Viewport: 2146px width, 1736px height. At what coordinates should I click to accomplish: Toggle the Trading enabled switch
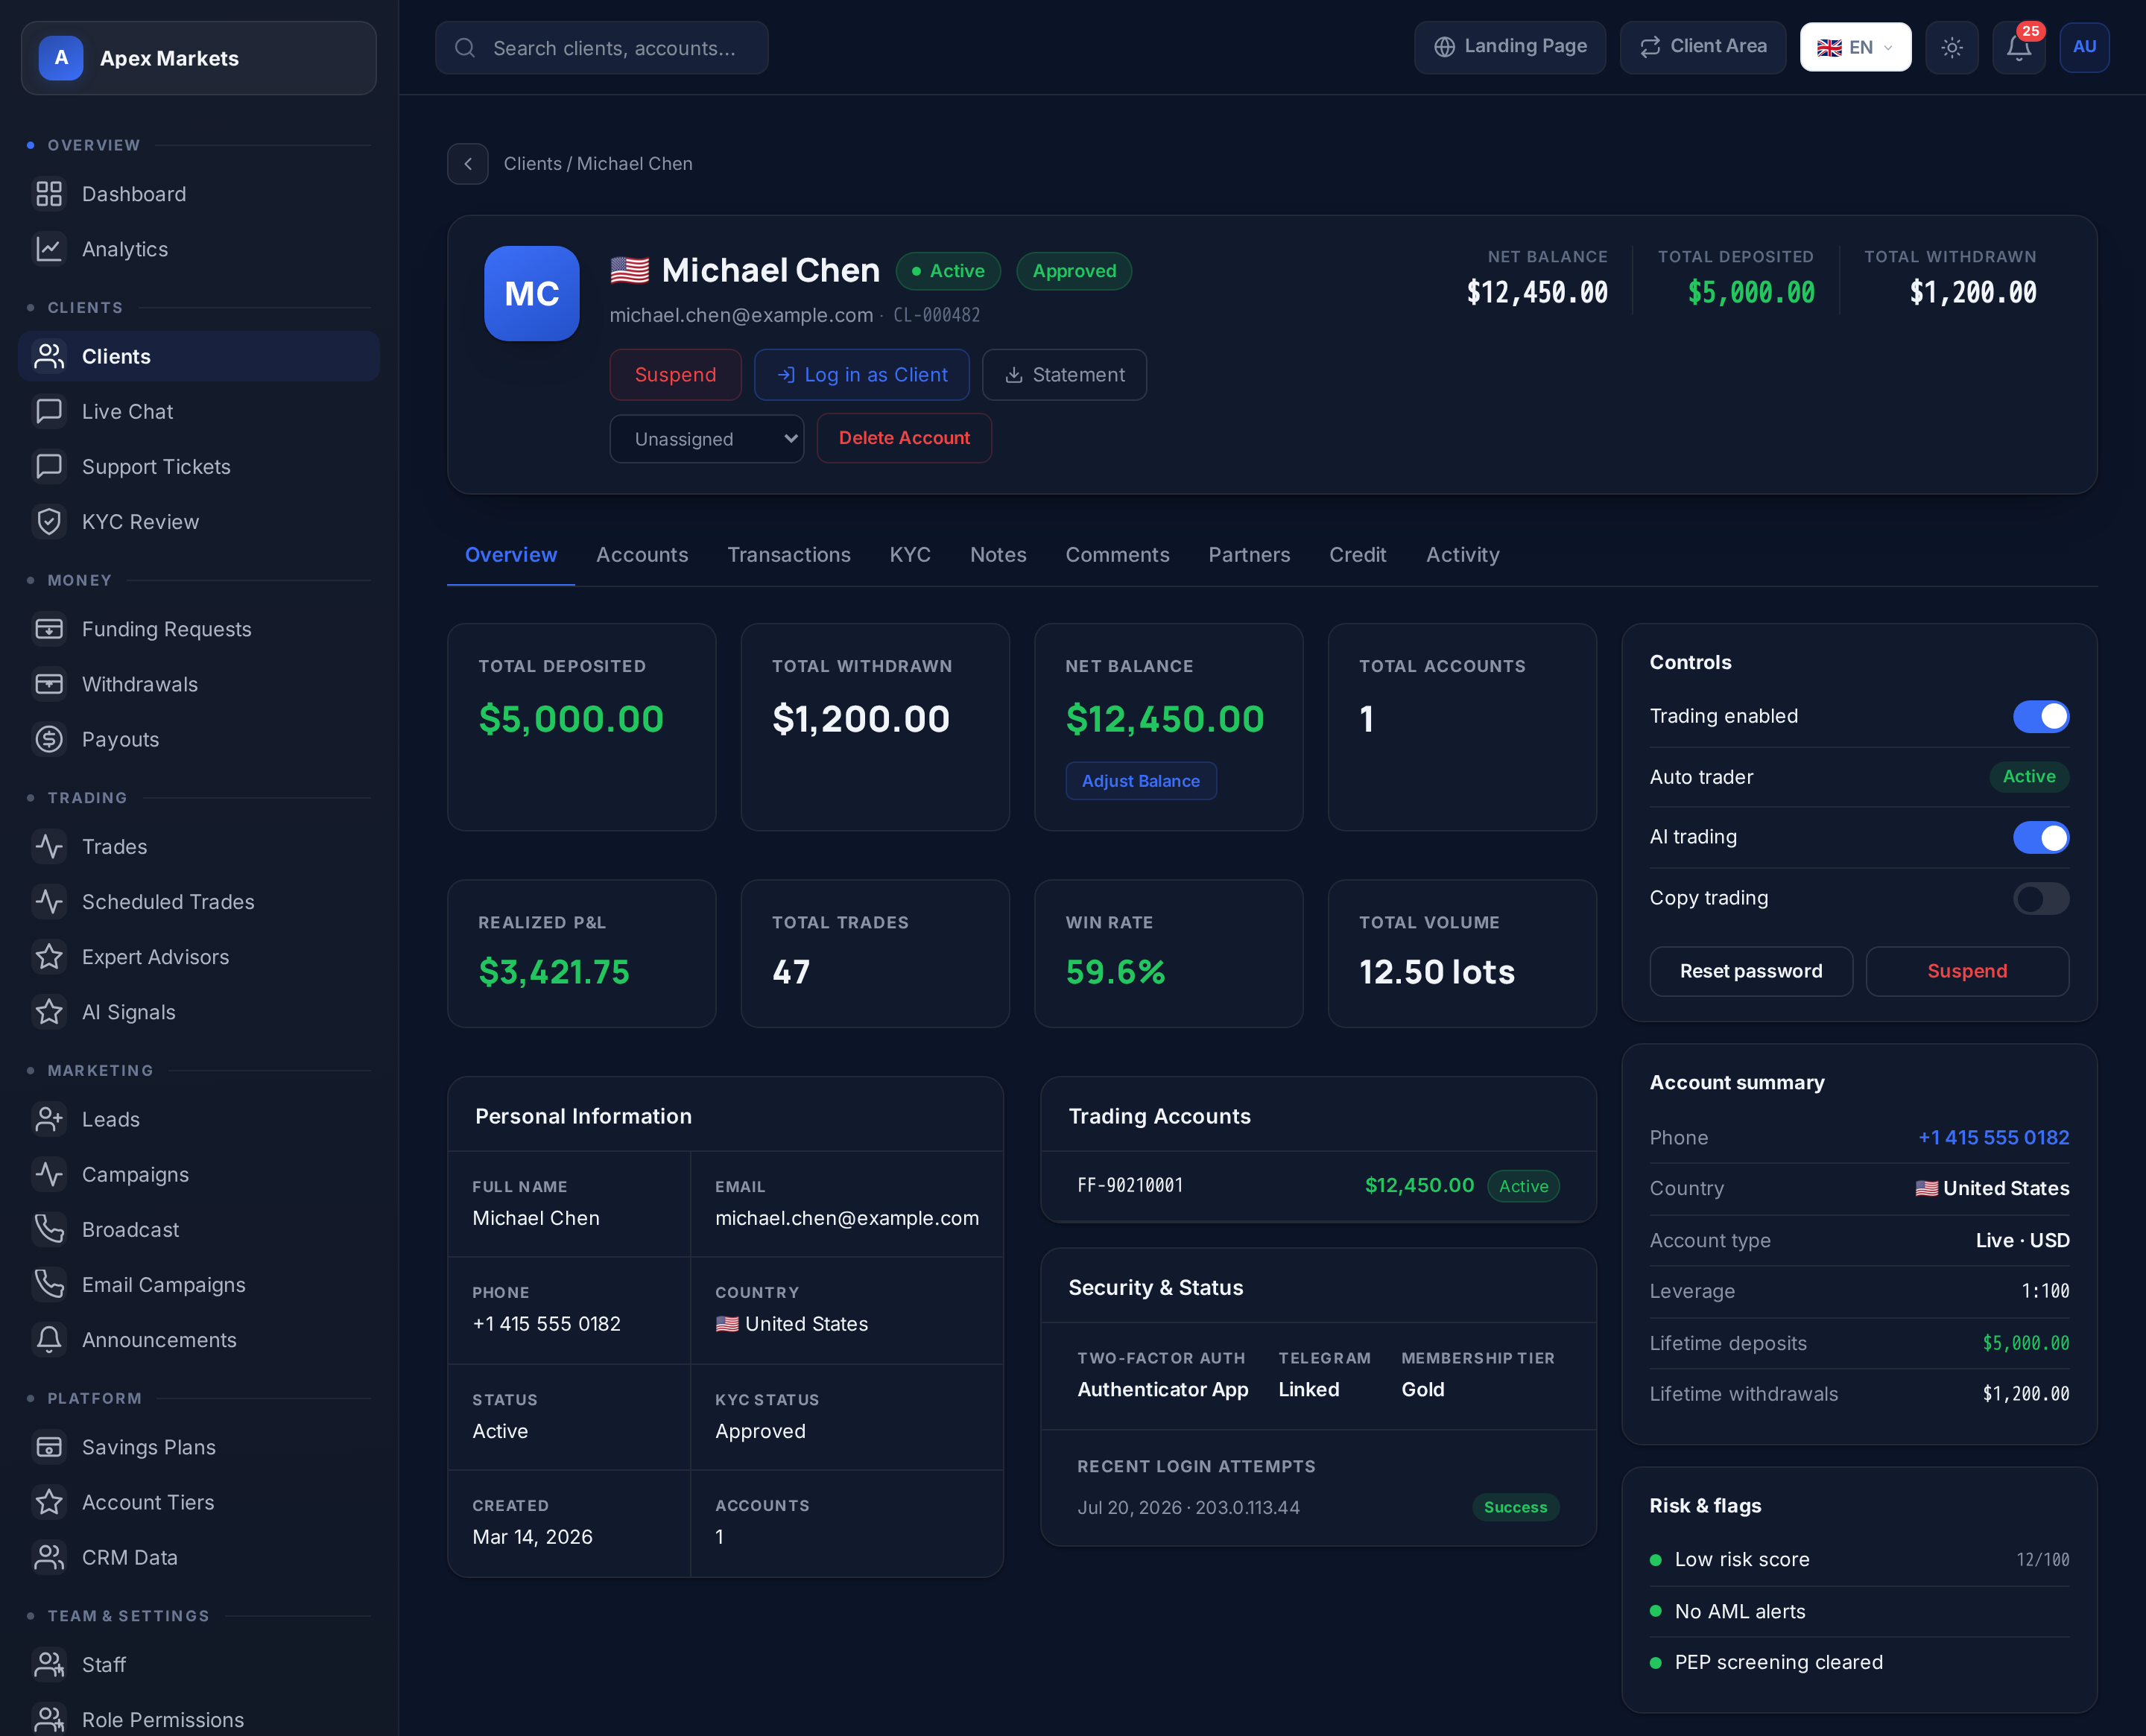click(x=2041, y=716)
